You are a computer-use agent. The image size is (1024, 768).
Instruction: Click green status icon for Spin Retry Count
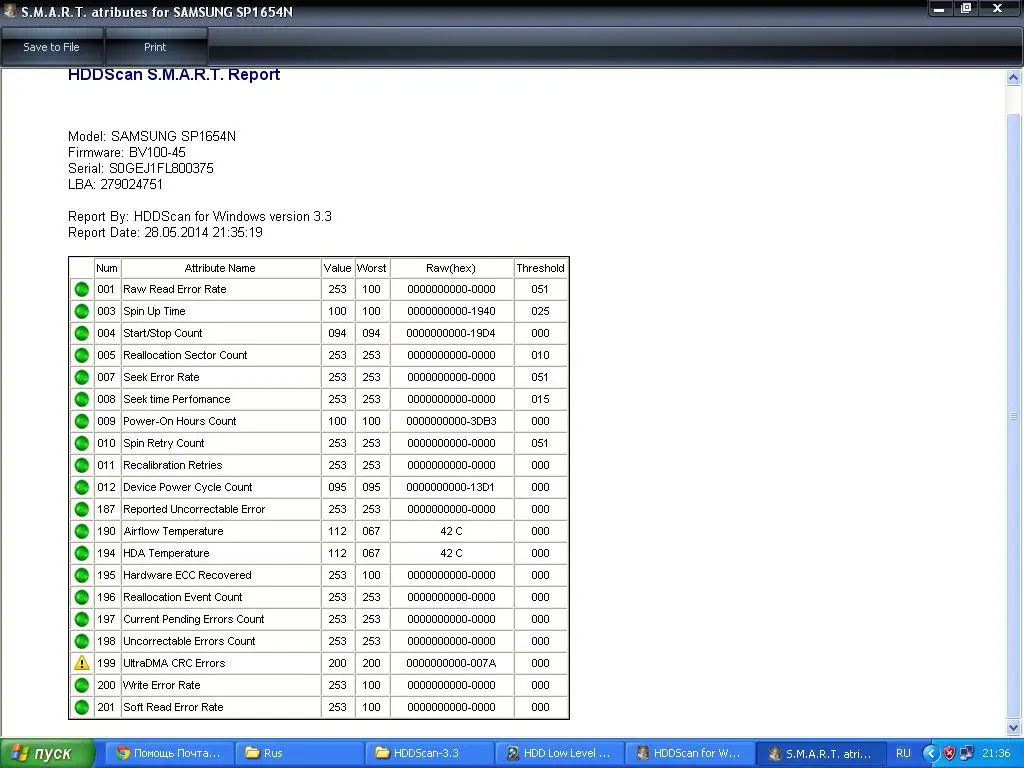tap(82, 443)
